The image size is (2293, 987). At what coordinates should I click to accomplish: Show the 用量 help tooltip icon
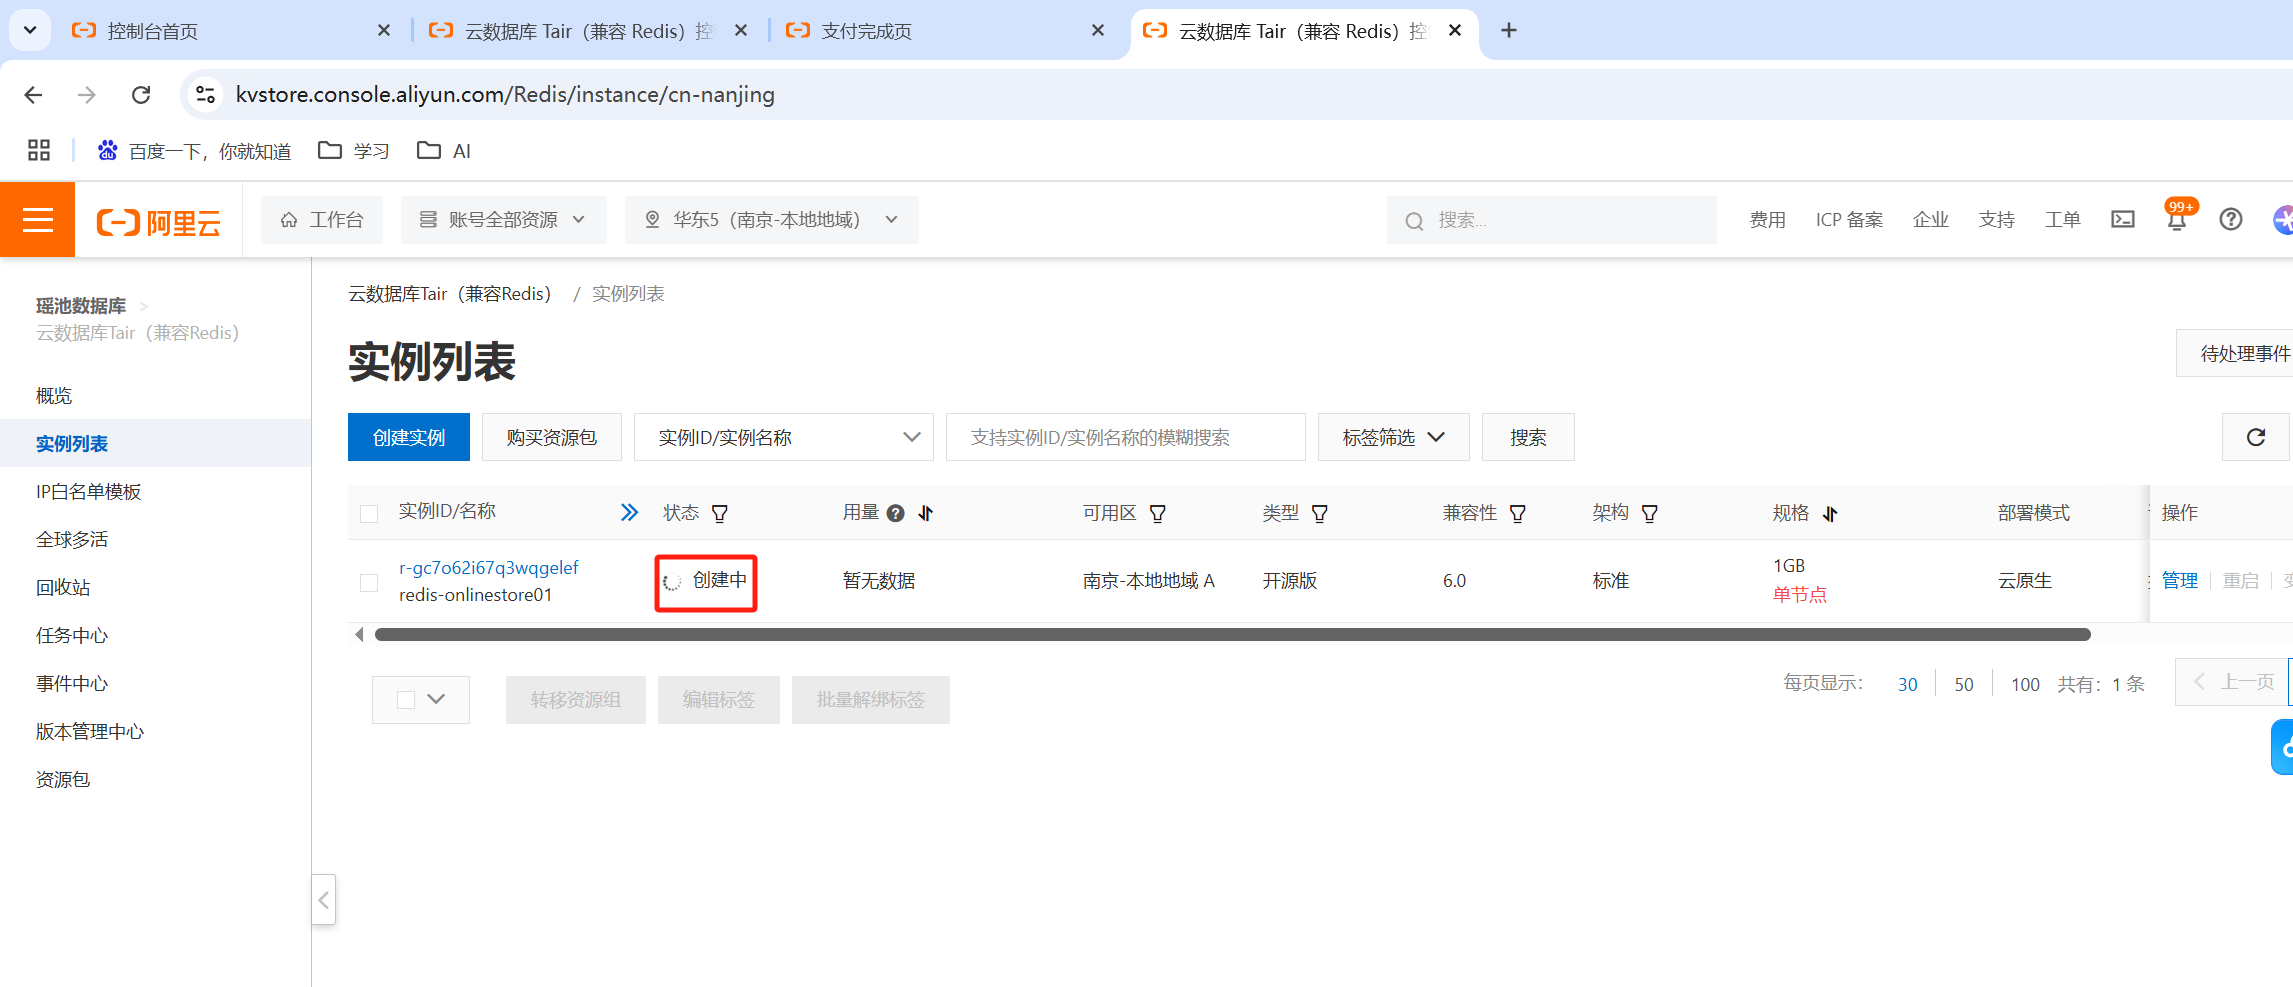pos(896,514)
